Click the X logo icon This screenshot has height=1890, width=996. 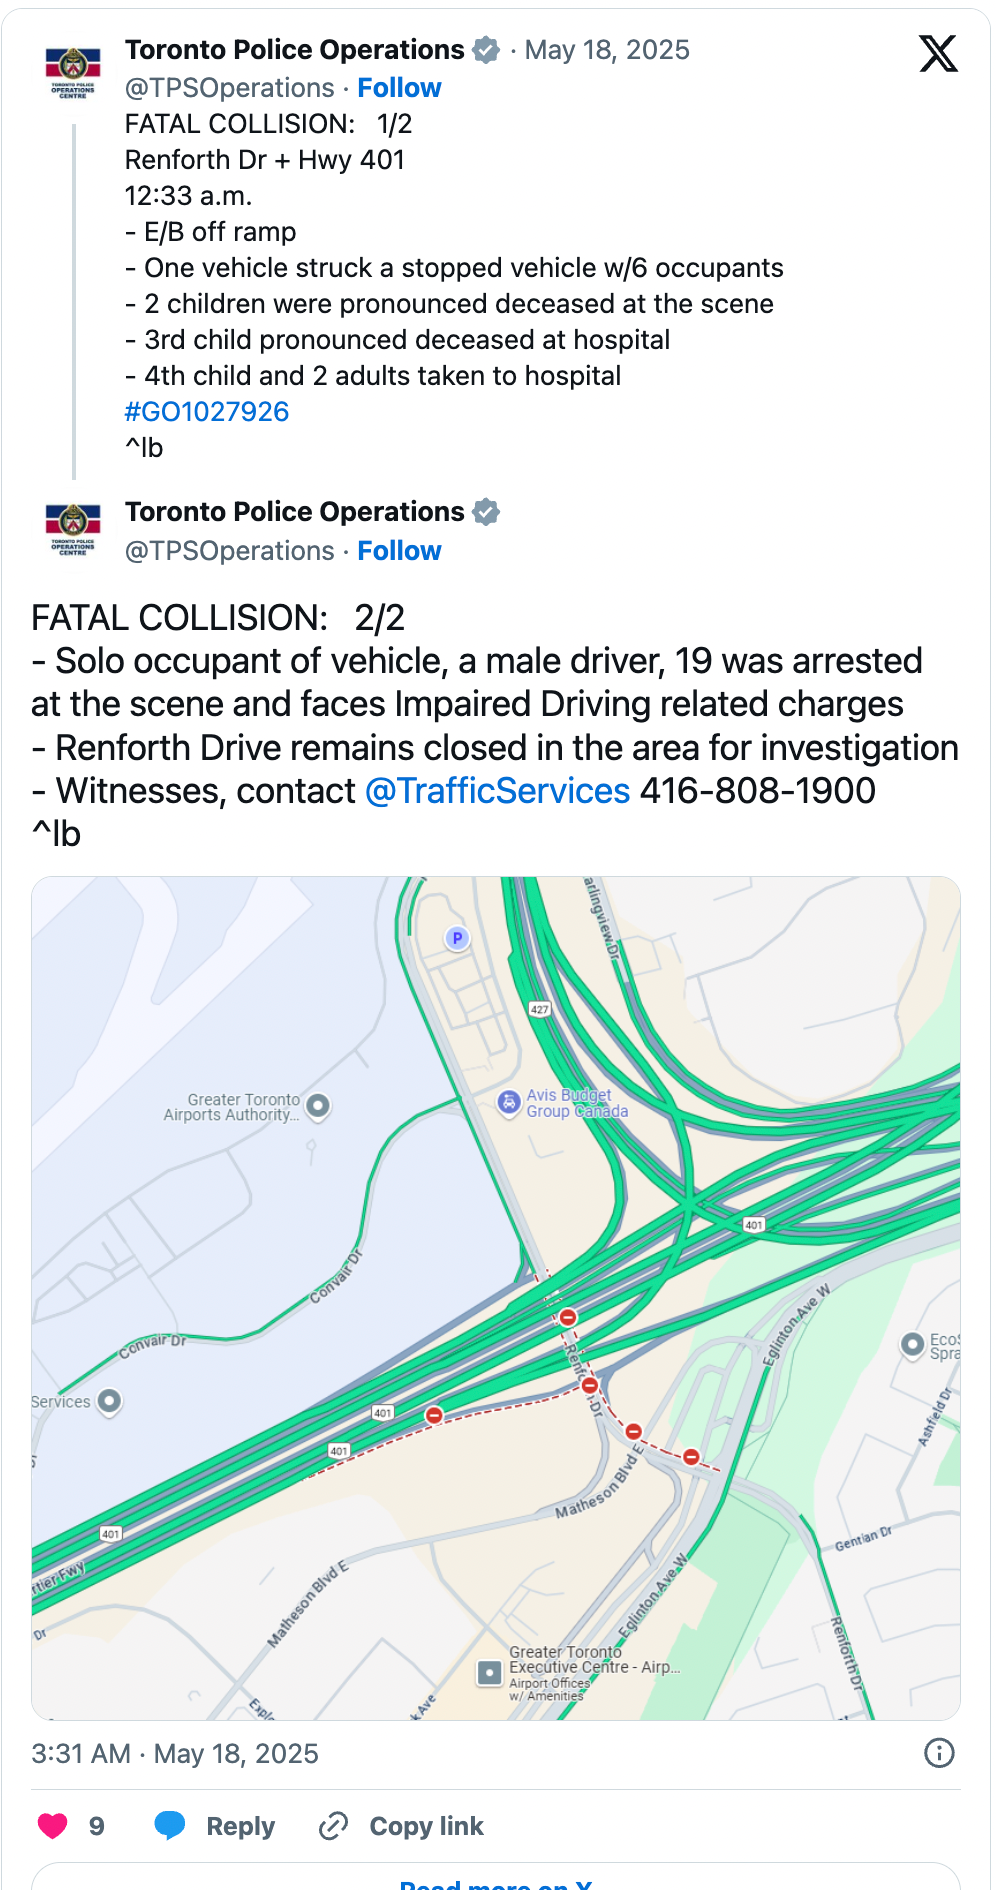pos(938,53)
